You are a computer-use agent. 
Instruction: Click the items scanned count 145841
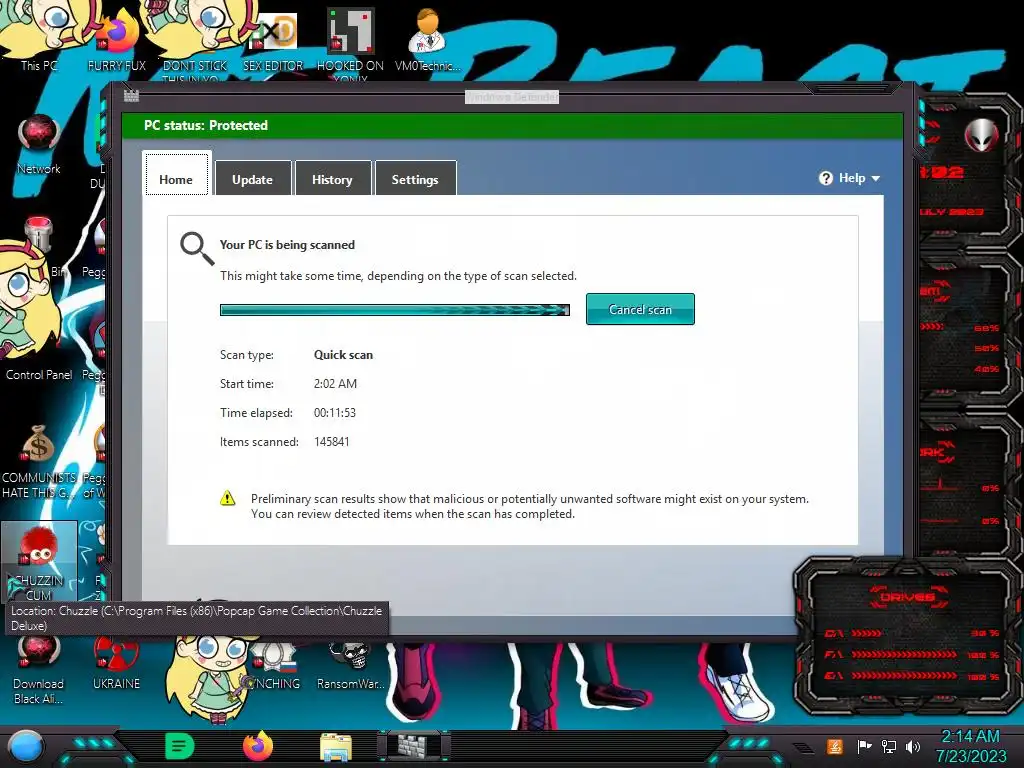332,441
